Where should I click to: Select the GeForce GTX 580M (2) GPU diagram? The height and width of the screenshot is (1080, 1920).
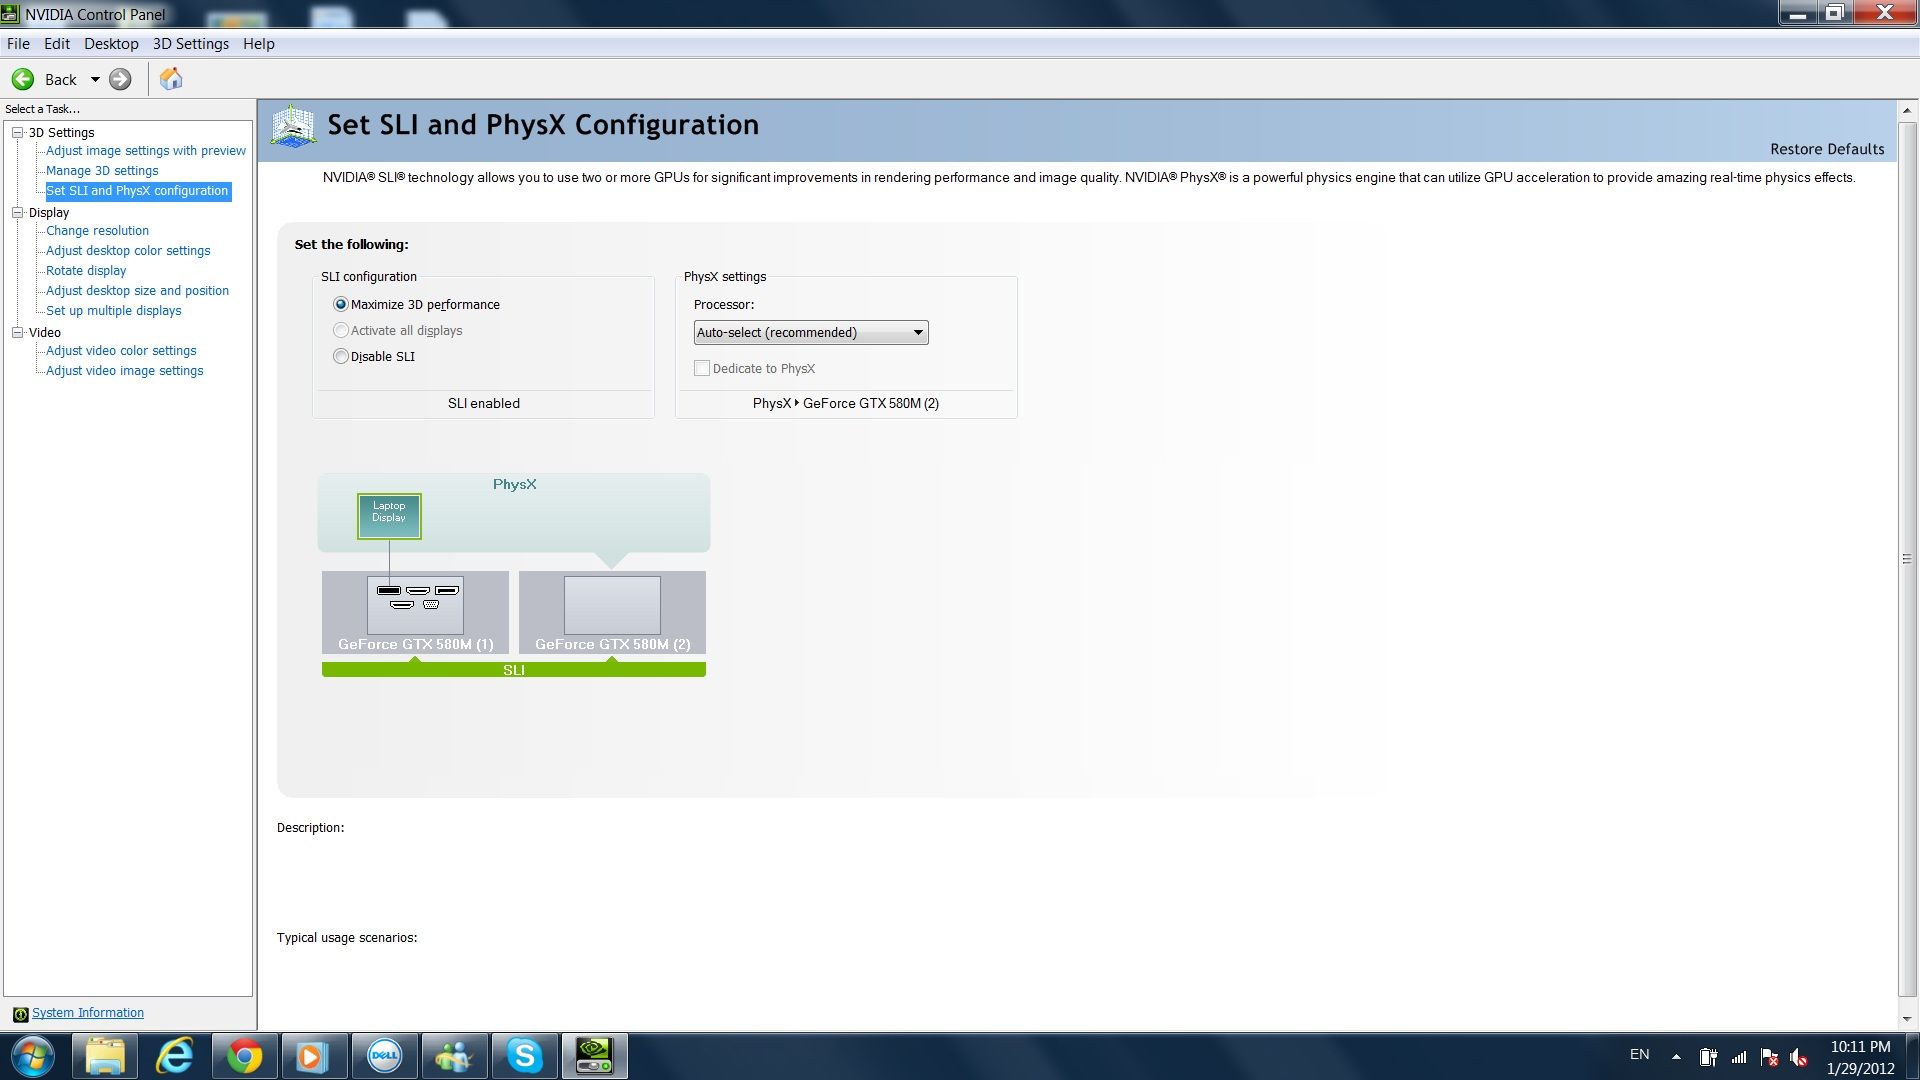pyautogui.click(x=612, y=612)
